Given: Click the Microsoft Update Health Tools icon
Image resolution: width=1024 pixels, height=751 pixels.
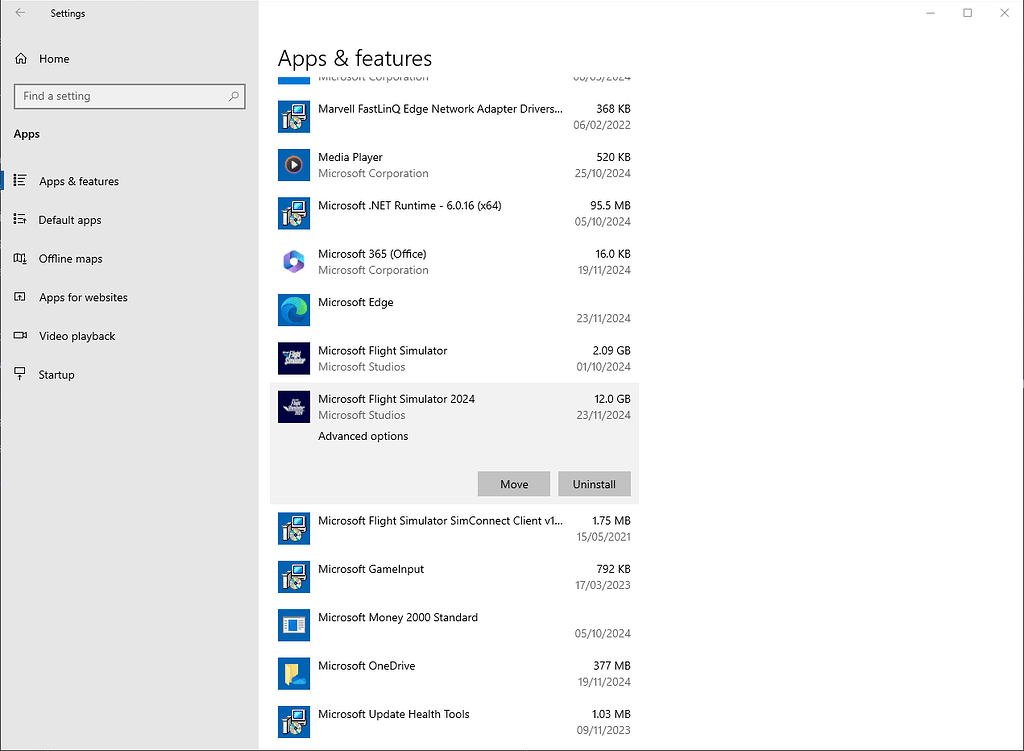Looking at the screenshot, I should (294, 722).
